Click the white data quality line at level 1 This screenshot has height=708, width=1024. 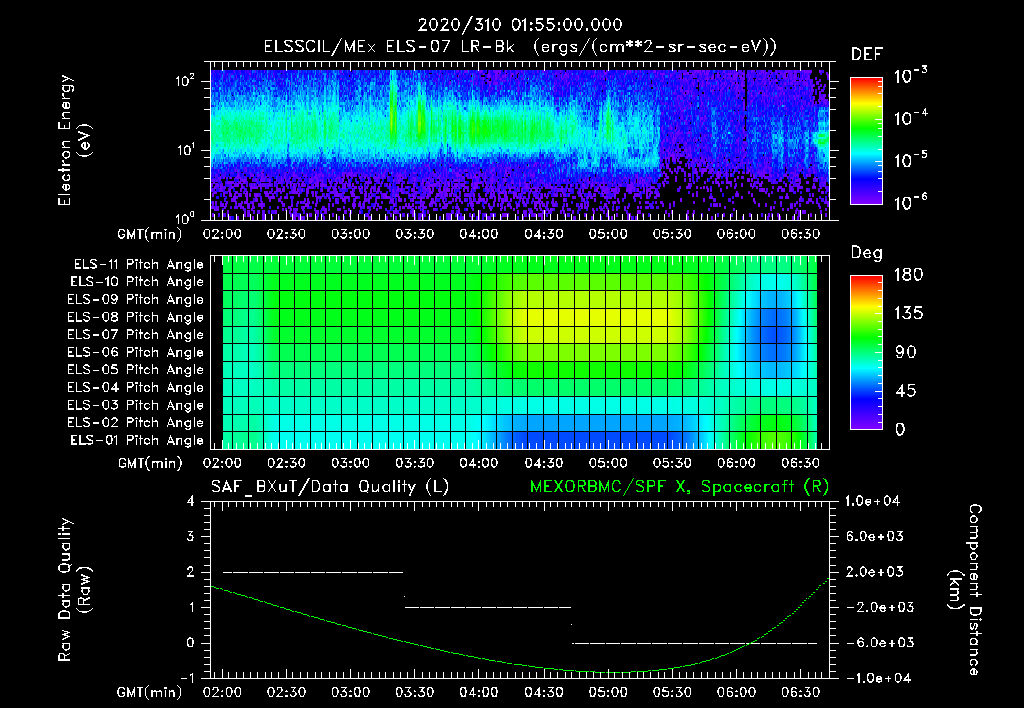pyautogui.click(x=488, y=607)
